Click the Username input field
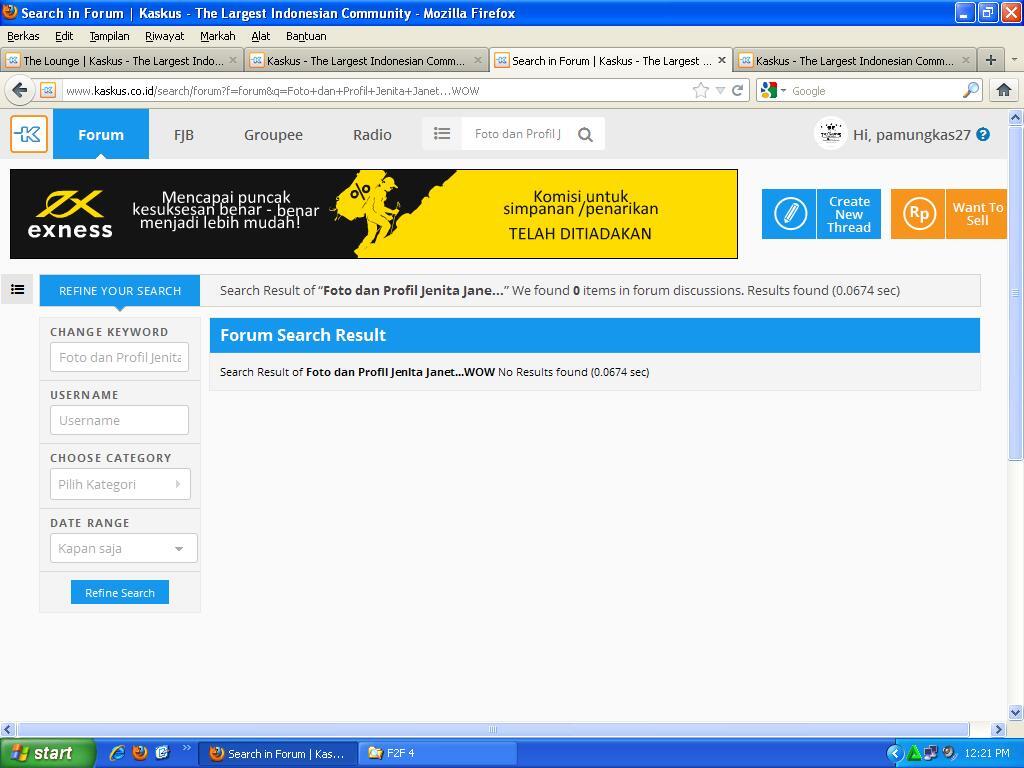The width and height of the screenshot is (1024, 768). pos(120,420)
